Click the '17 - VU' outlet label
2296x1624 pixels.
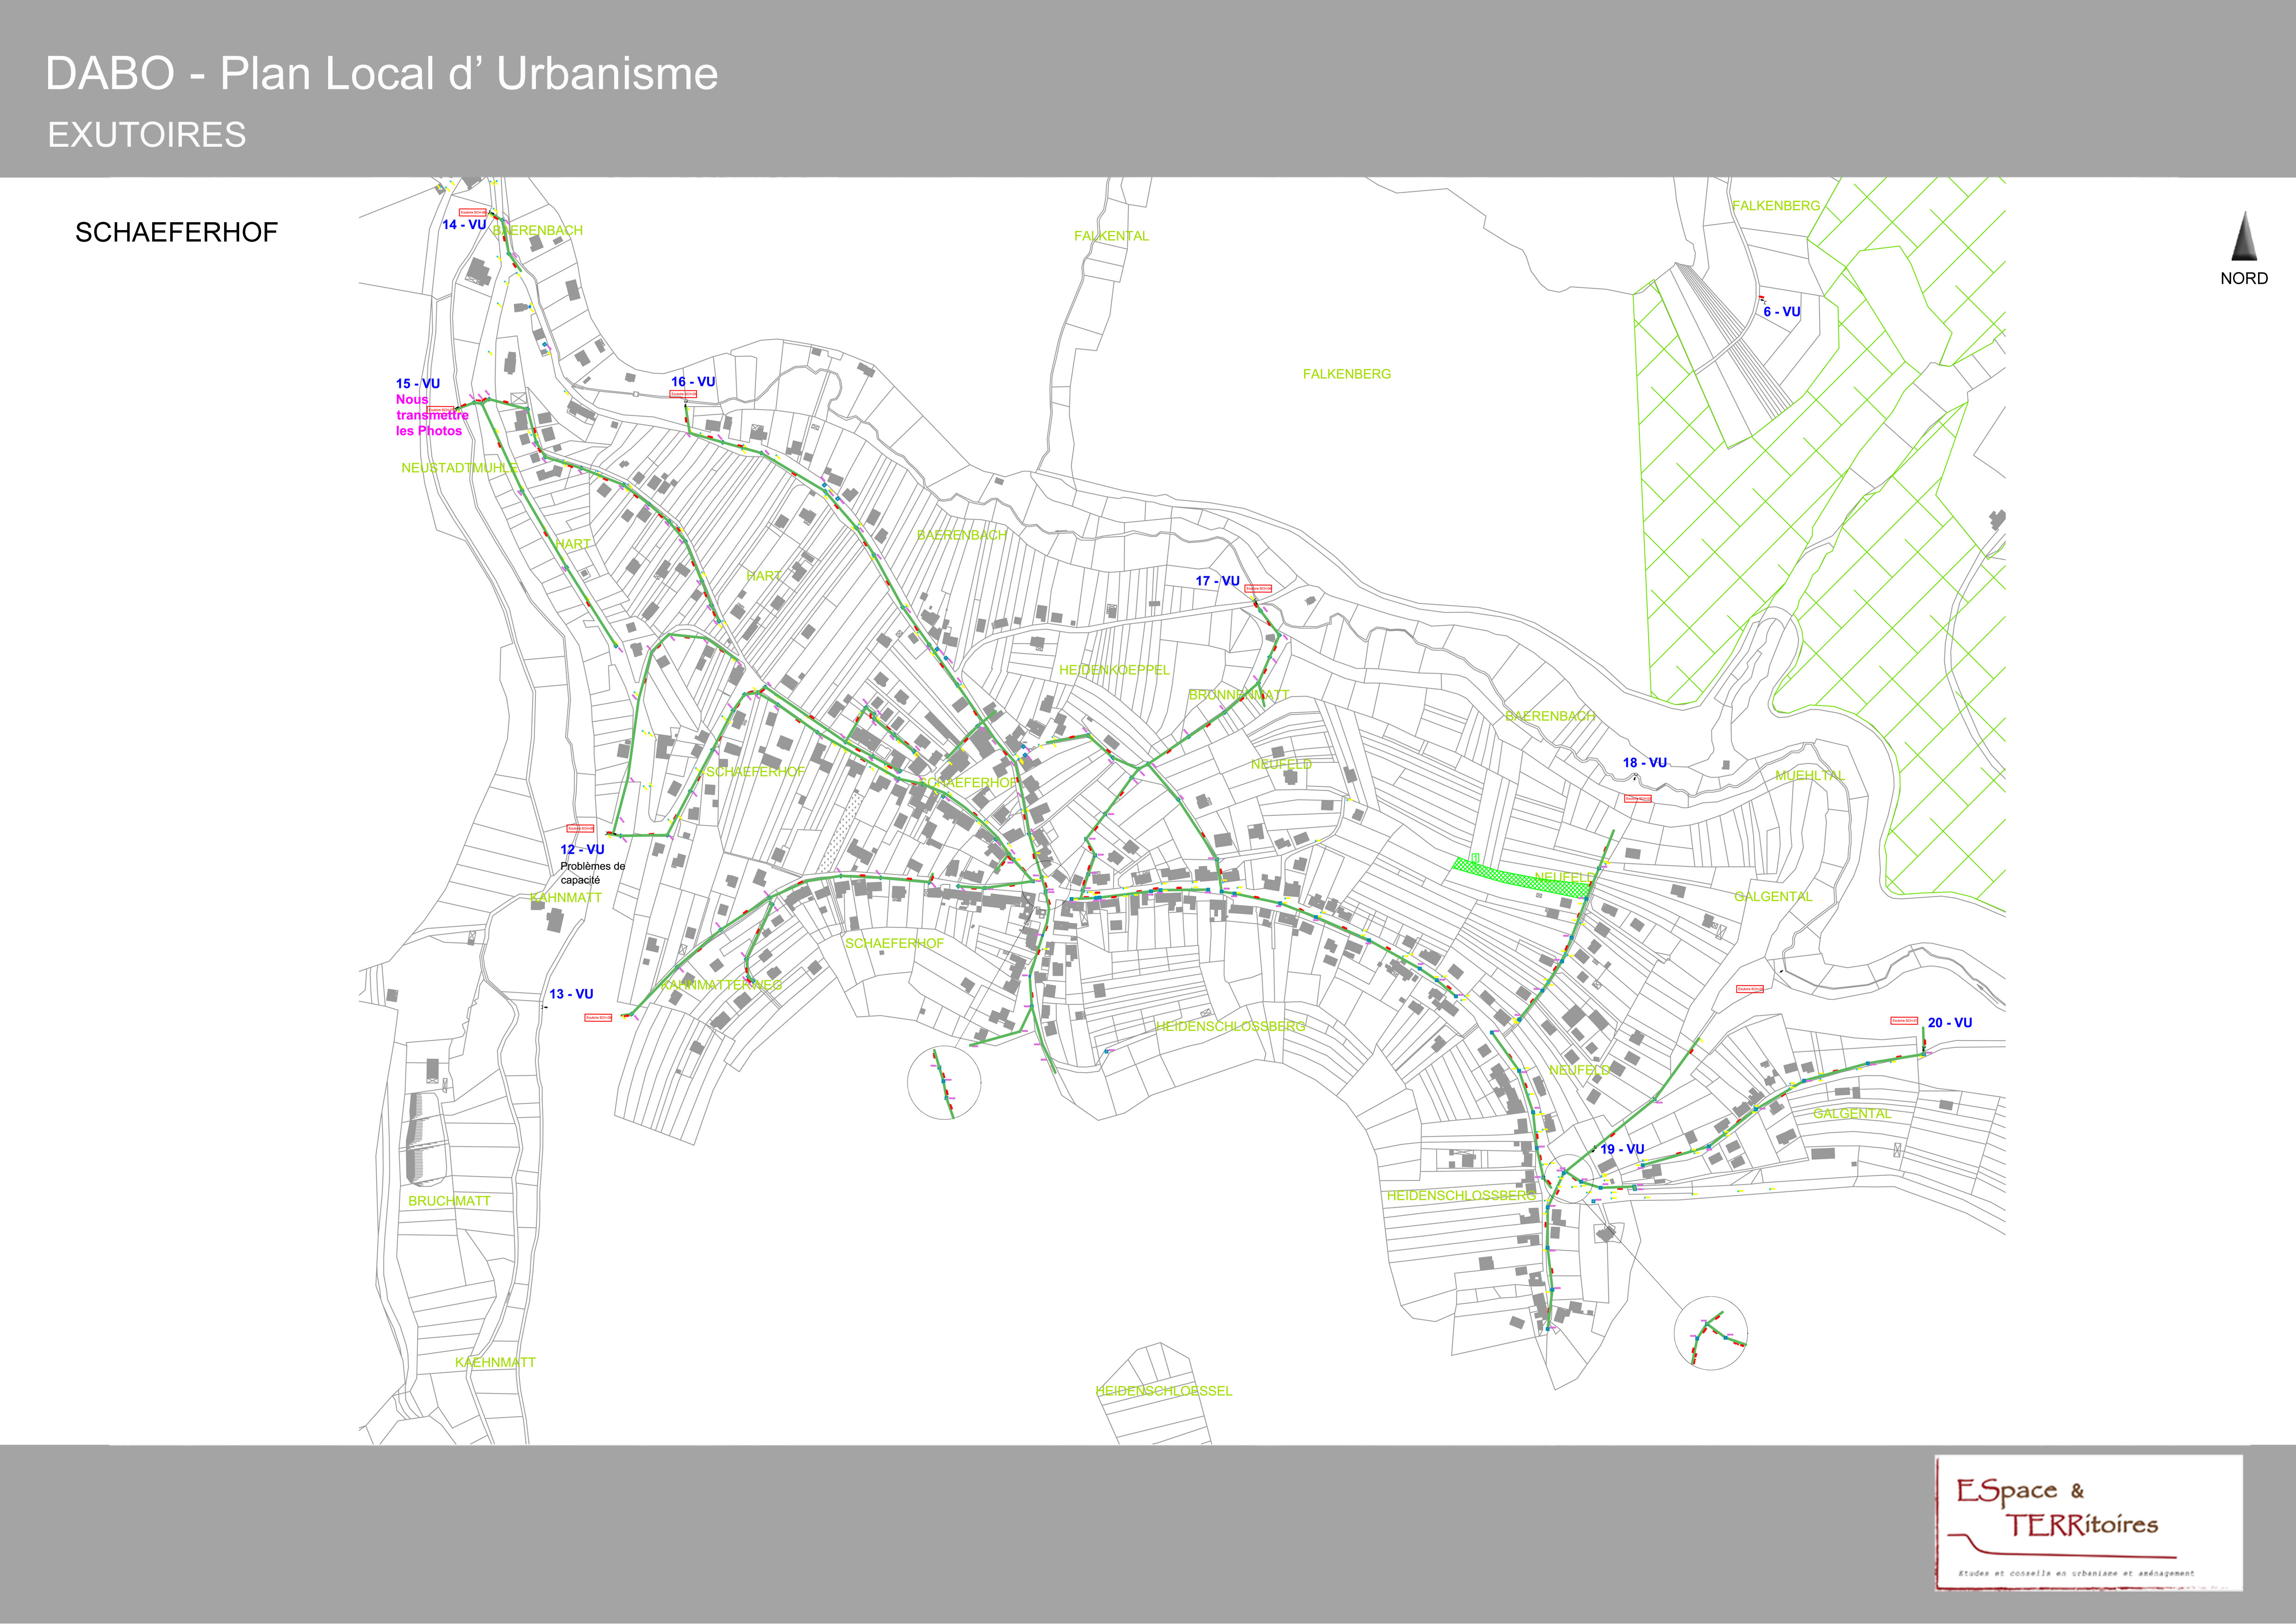pos(1217,581)
